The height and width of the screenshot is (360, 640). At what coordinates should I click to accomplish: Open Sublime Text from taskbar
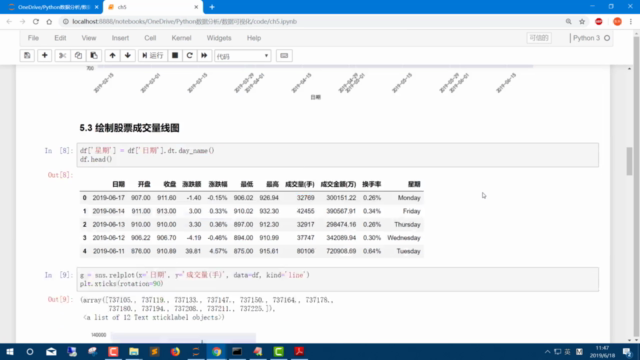coord(154,351)
